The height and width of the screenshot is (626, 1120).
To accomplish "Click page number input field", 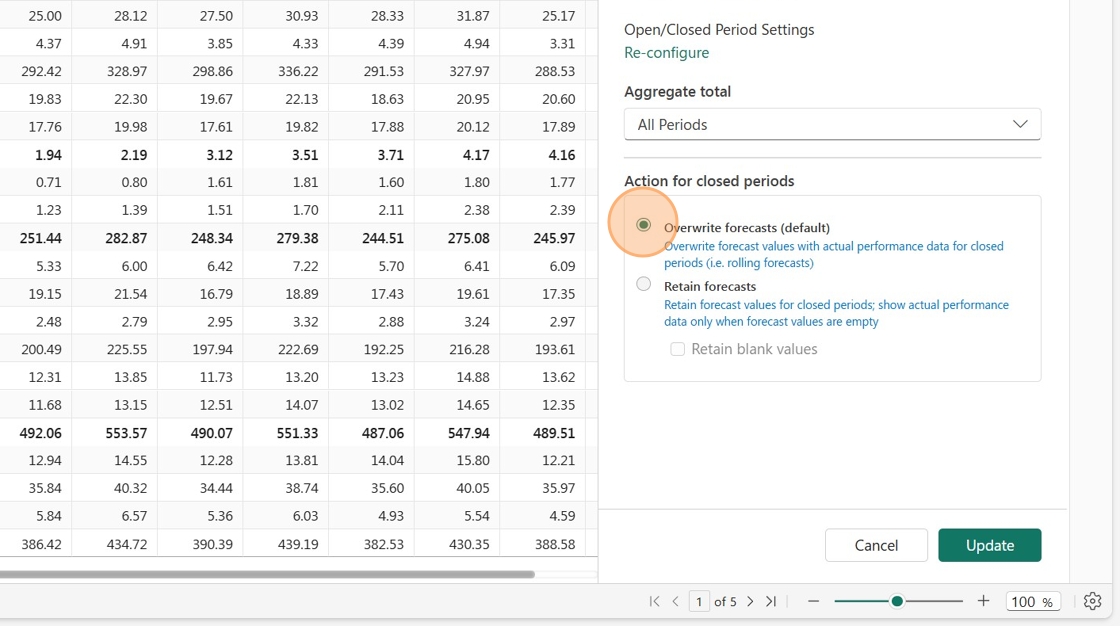I will tap(699, 602).
